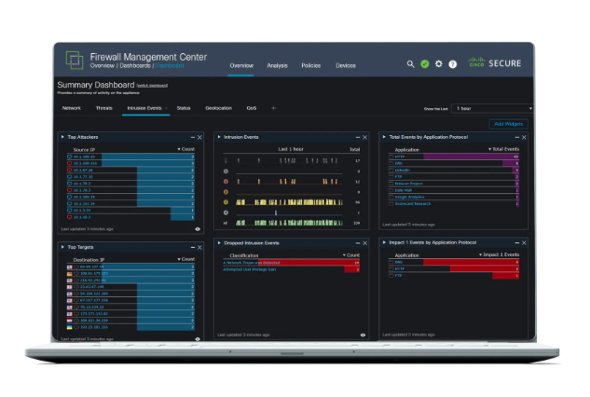The height and width of the screenshot is (397, 590).
Task: Tick the box beside Scorecard Research
Action: point(391,204)
